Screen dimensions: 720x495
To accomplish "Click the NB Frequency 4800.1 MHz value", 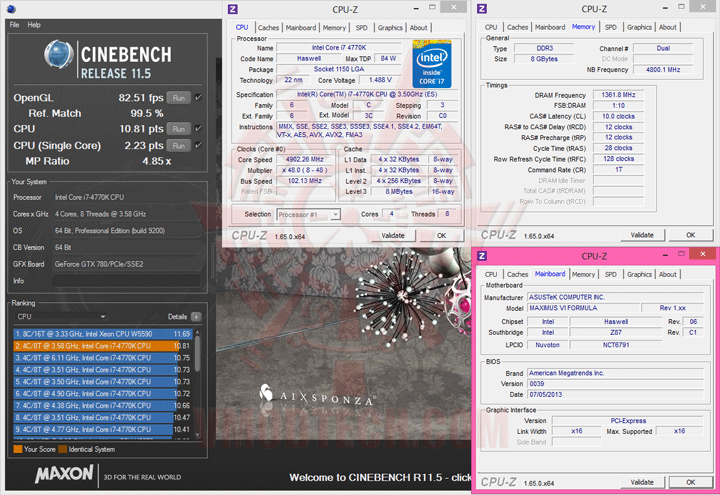I will coord(663,70).
